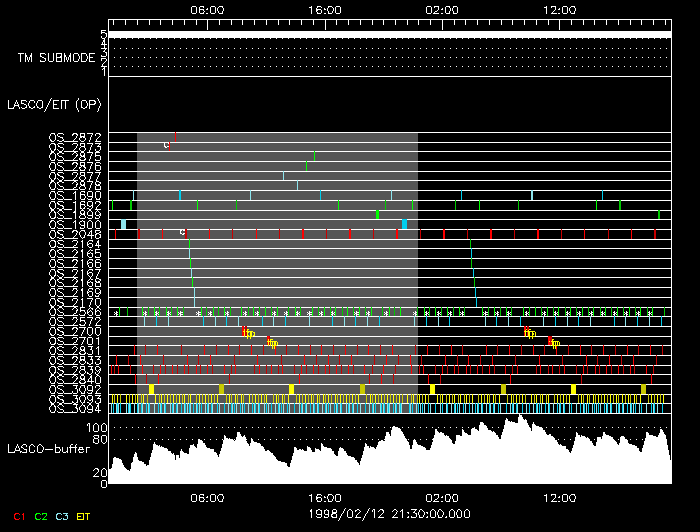Click the leftmost cyan block in OS_1900 row

[123, 224]
